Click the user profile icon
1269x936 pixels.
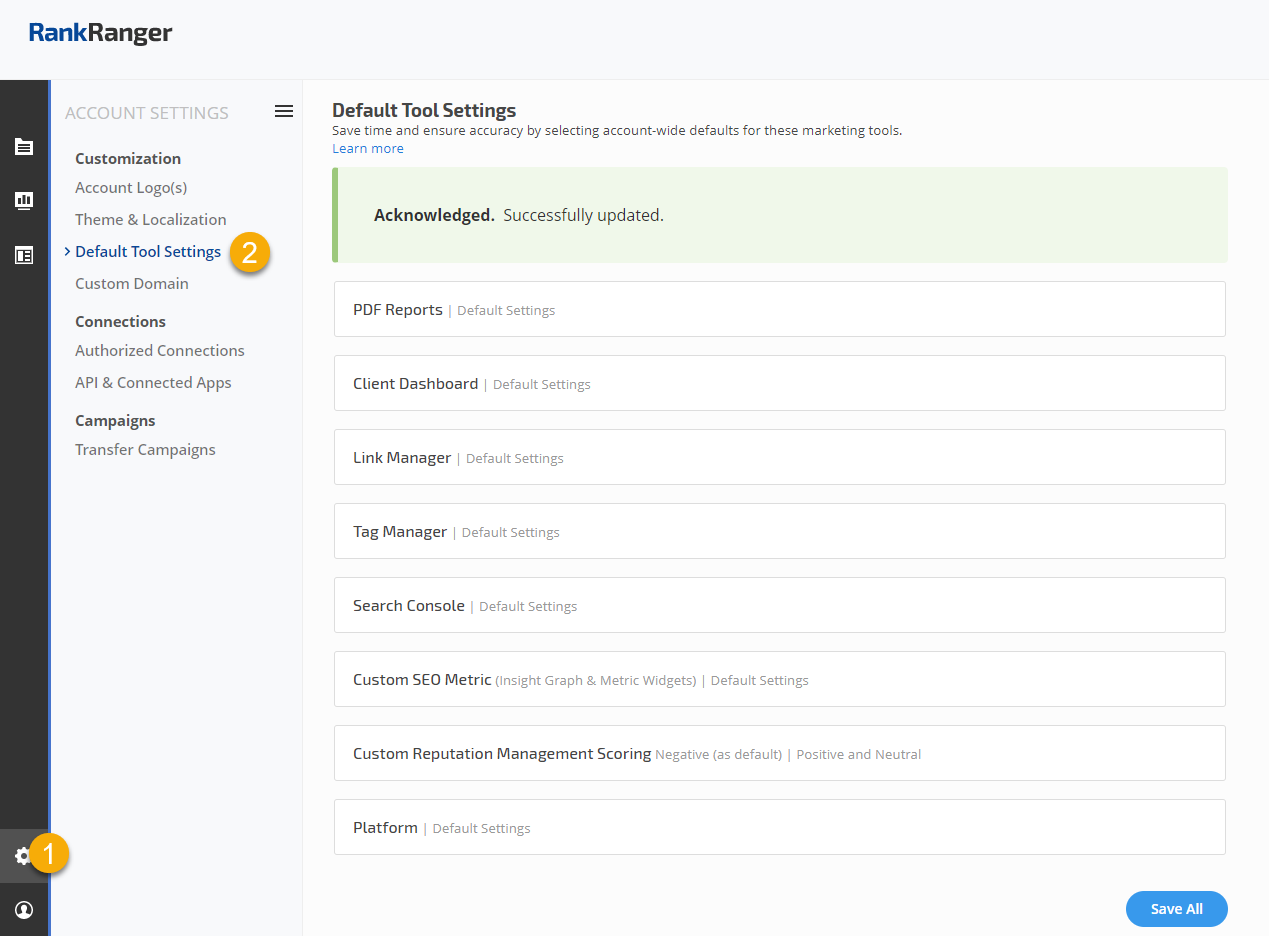pos(24,910)
